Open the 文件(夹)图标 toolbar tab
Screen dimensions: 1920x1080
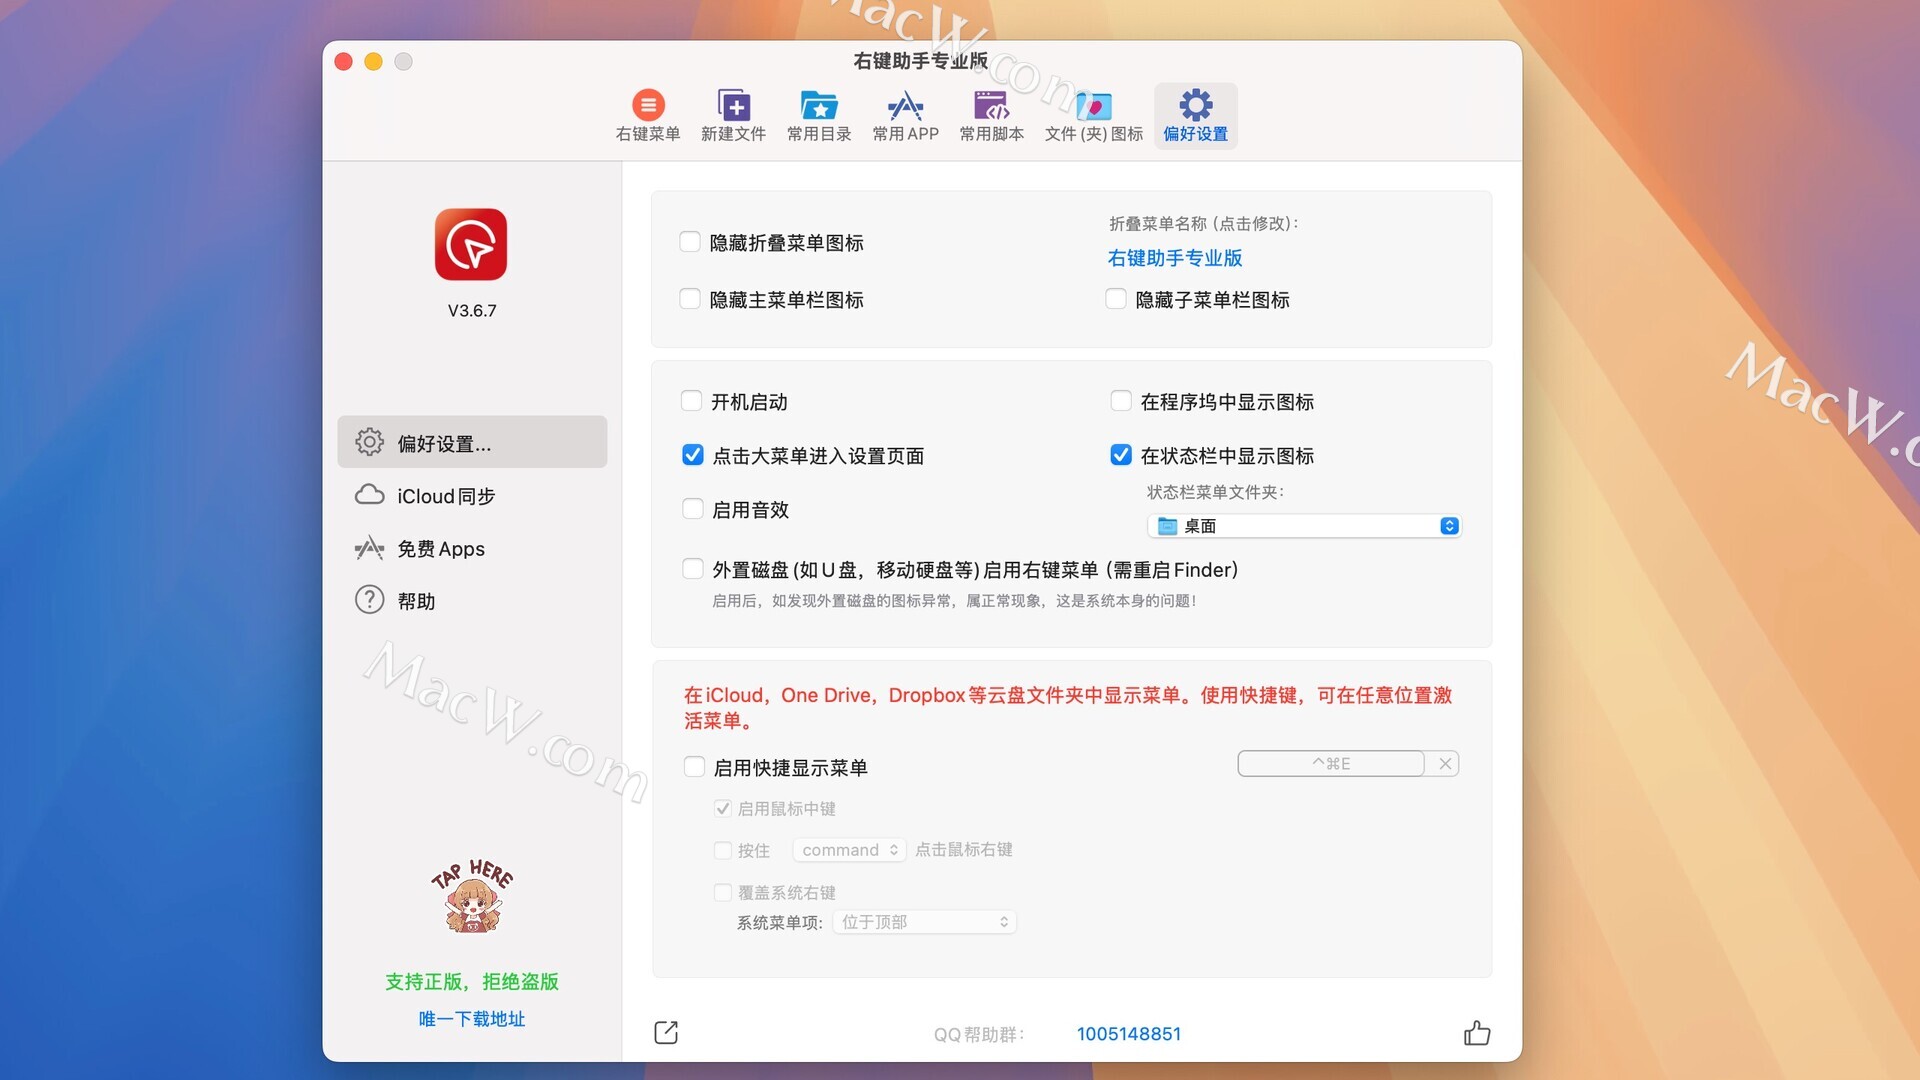(1093, 116)
